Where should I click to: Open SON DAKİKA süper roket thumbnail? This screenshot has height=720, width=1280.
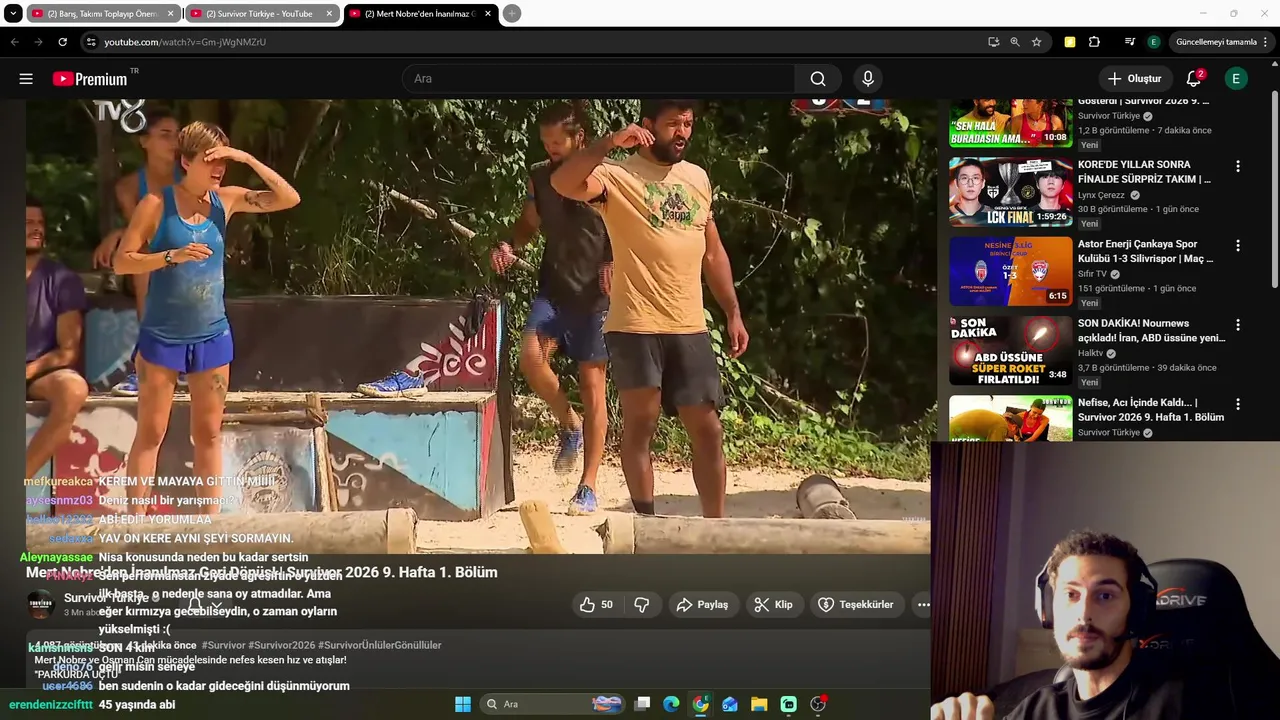click(x=1010, y=350)
